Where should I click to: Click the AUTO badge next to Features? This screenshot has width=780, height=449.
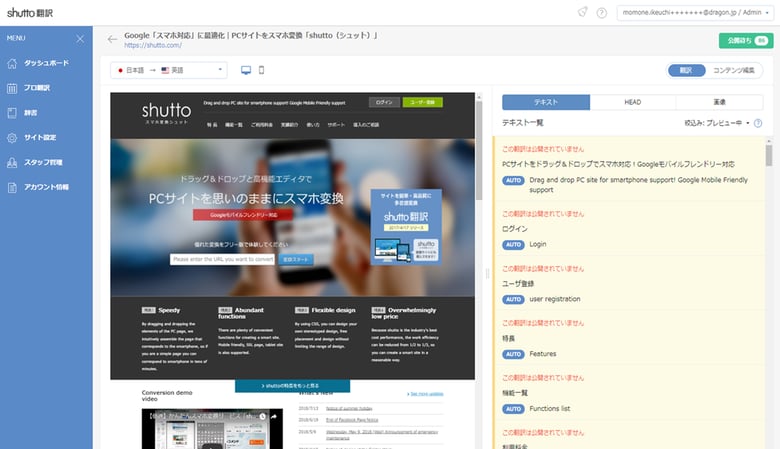click(x=513, y=354)
